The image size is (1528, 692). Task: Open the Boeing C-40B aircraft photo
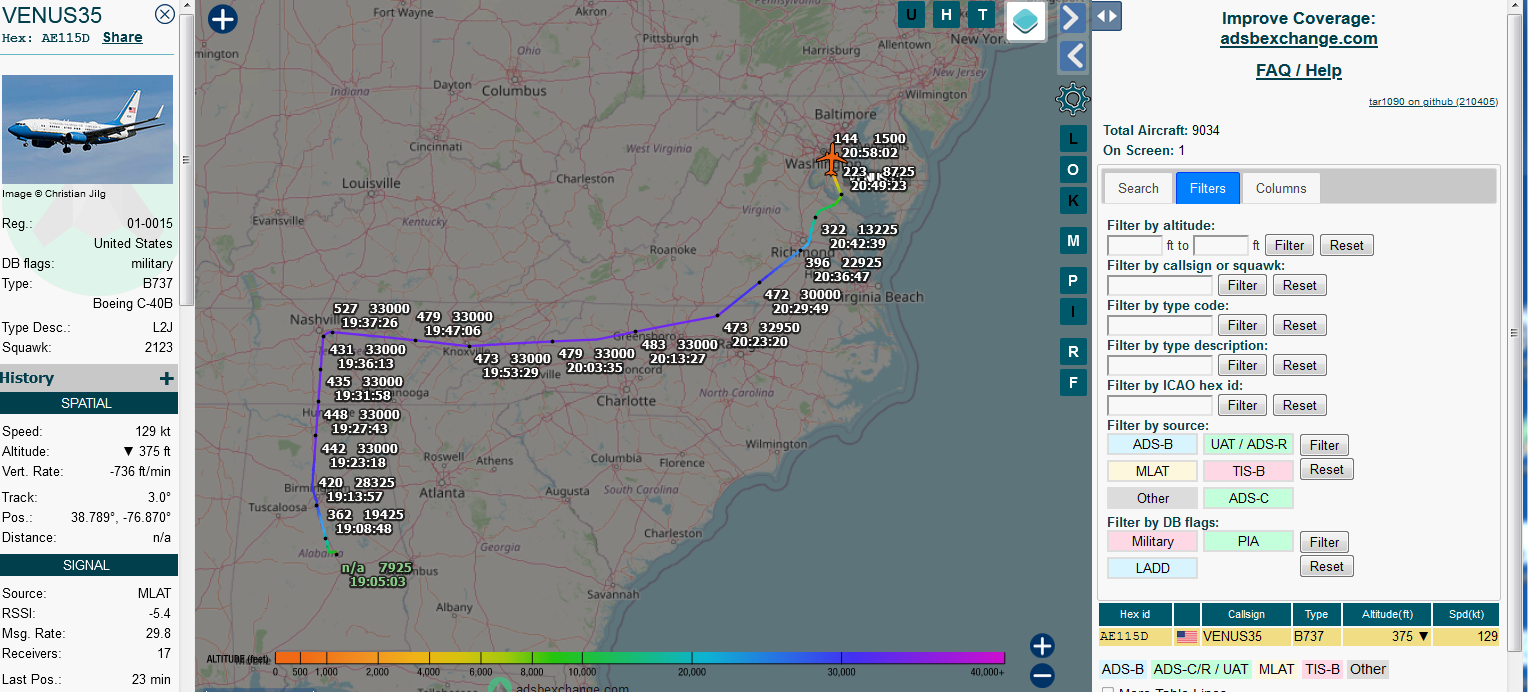coord(88,129)
